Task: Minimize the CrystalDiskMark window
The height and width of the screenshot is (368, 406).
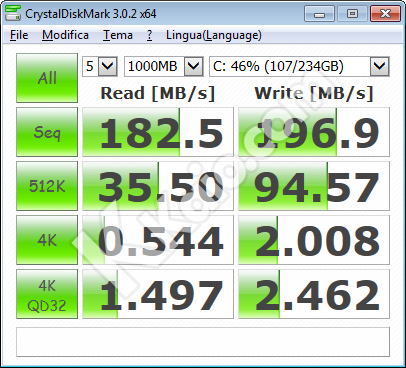Action: coord(319,14)
